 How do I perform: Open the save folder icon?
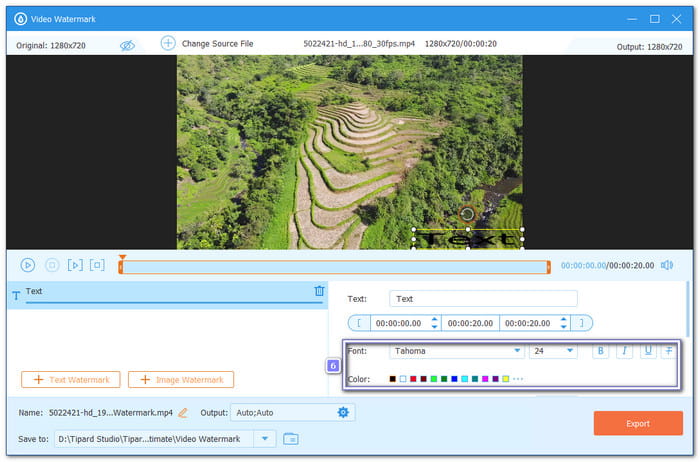[x=291, y=439]
